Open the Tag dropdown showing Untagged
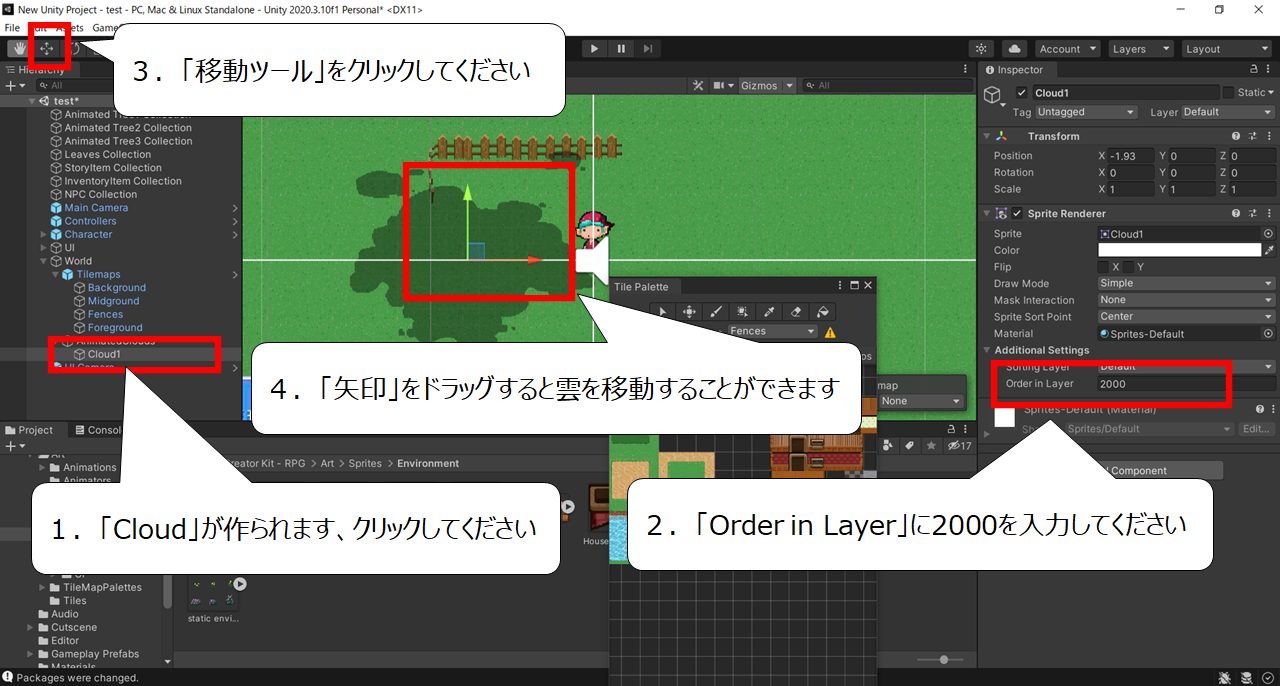1280x686 pixels. 1087,112
